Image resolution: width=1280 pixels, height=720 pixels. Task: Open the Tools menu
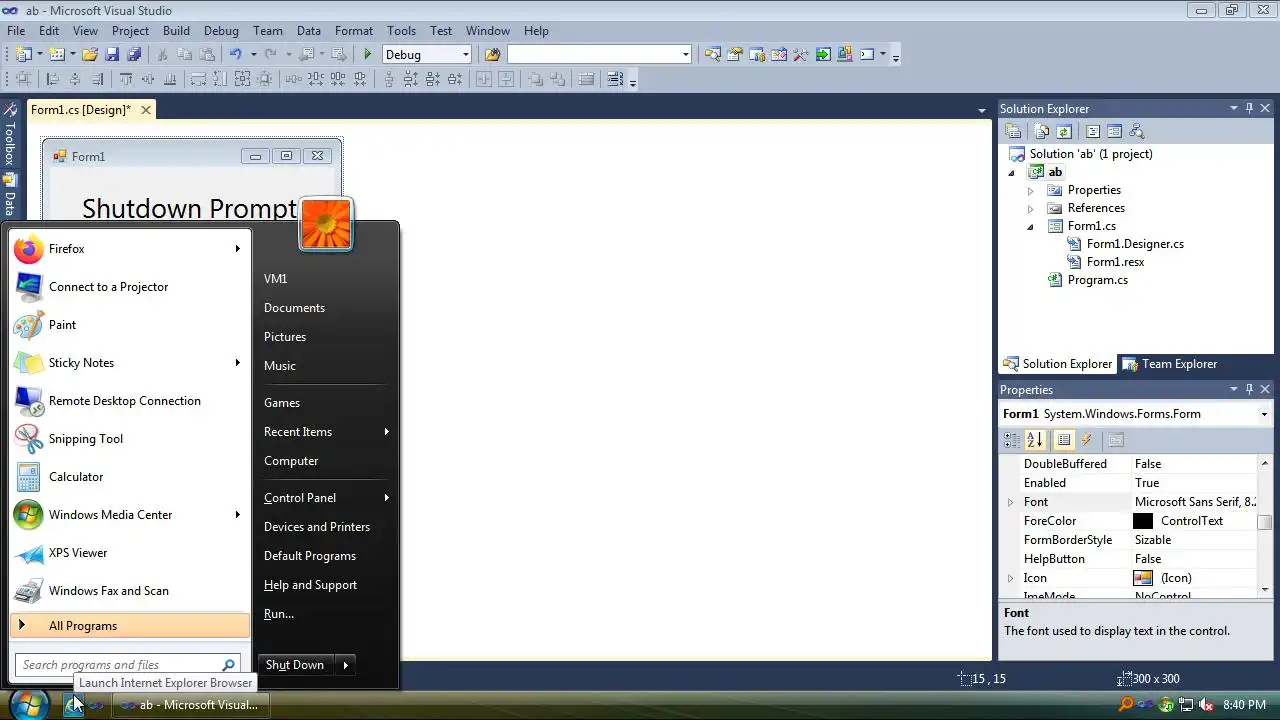tap(401, 31)
